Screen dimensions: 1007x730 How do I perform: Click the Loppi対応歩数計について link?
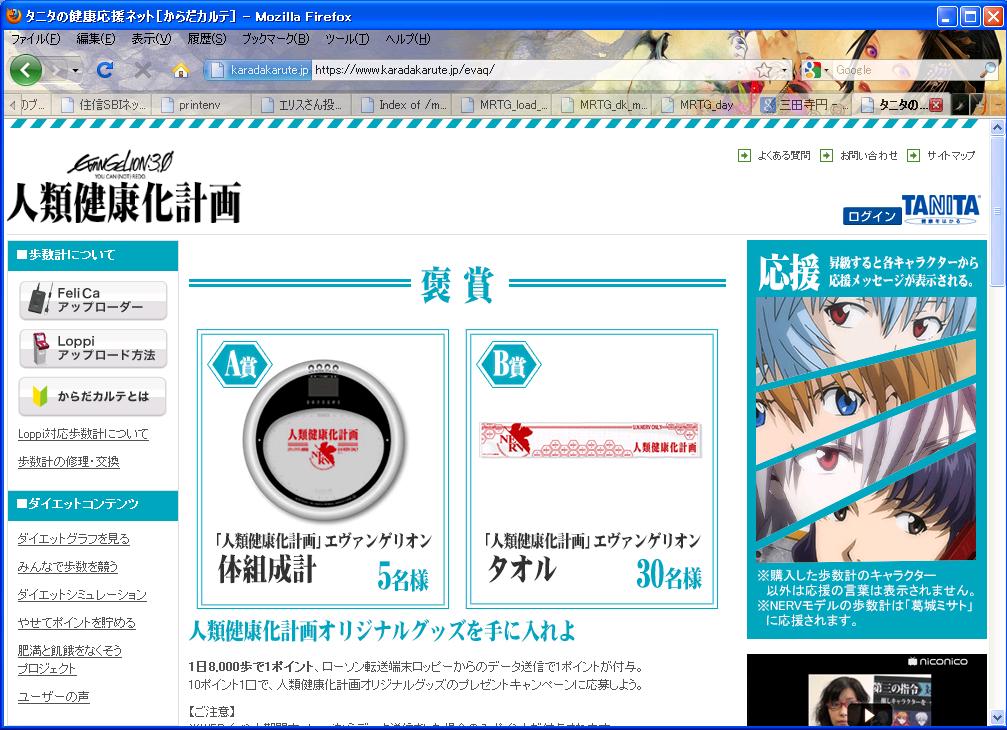83,434
